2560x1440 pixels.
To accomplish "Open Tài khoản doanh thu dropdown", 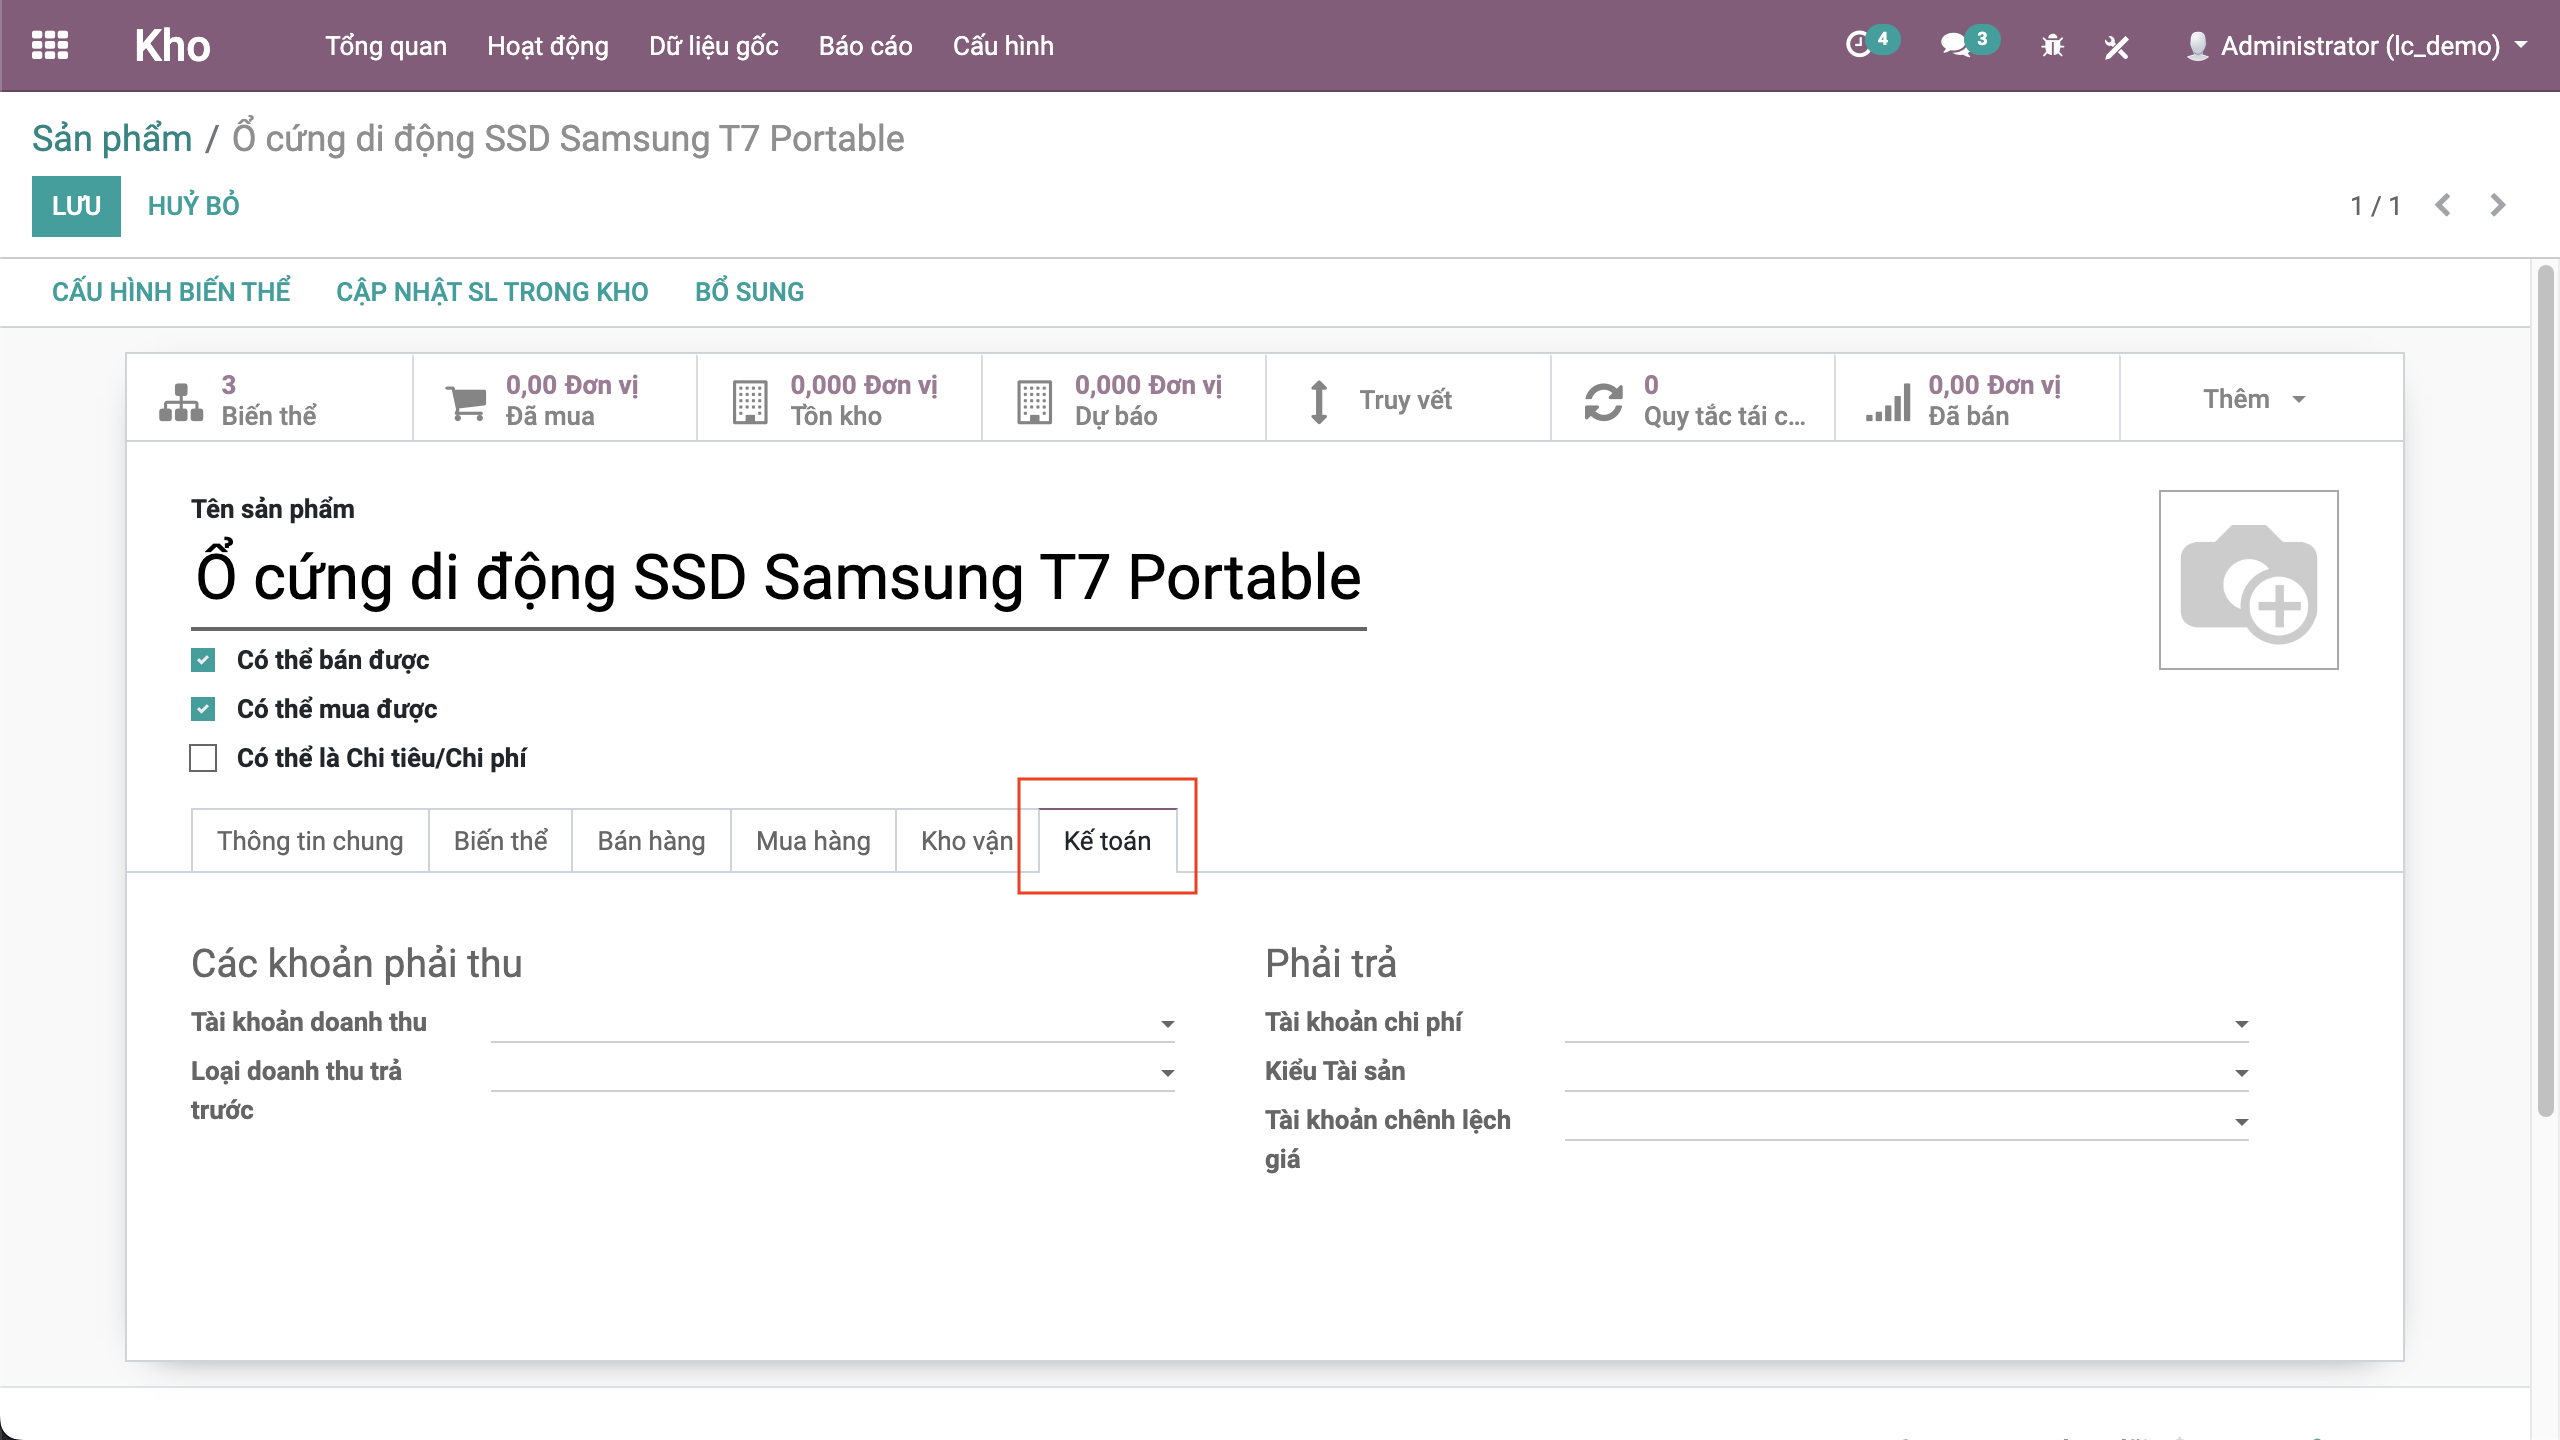I will (1167, 1023).
